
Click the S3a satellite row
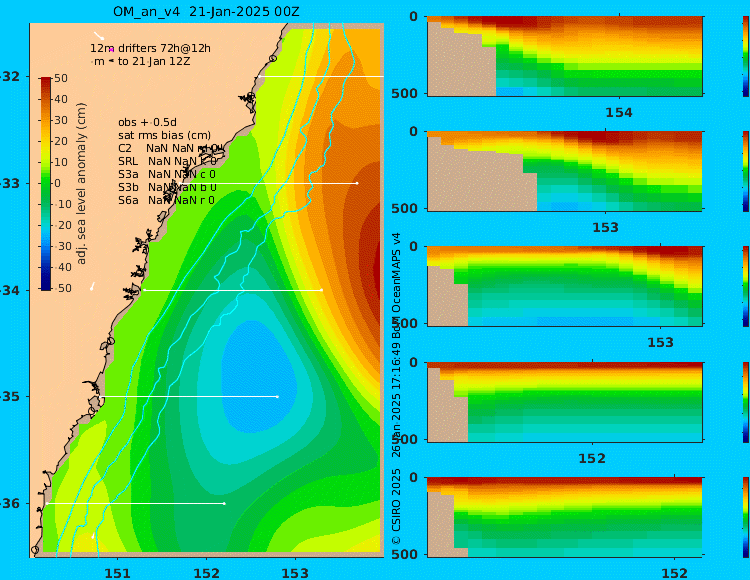pos(167,174)
